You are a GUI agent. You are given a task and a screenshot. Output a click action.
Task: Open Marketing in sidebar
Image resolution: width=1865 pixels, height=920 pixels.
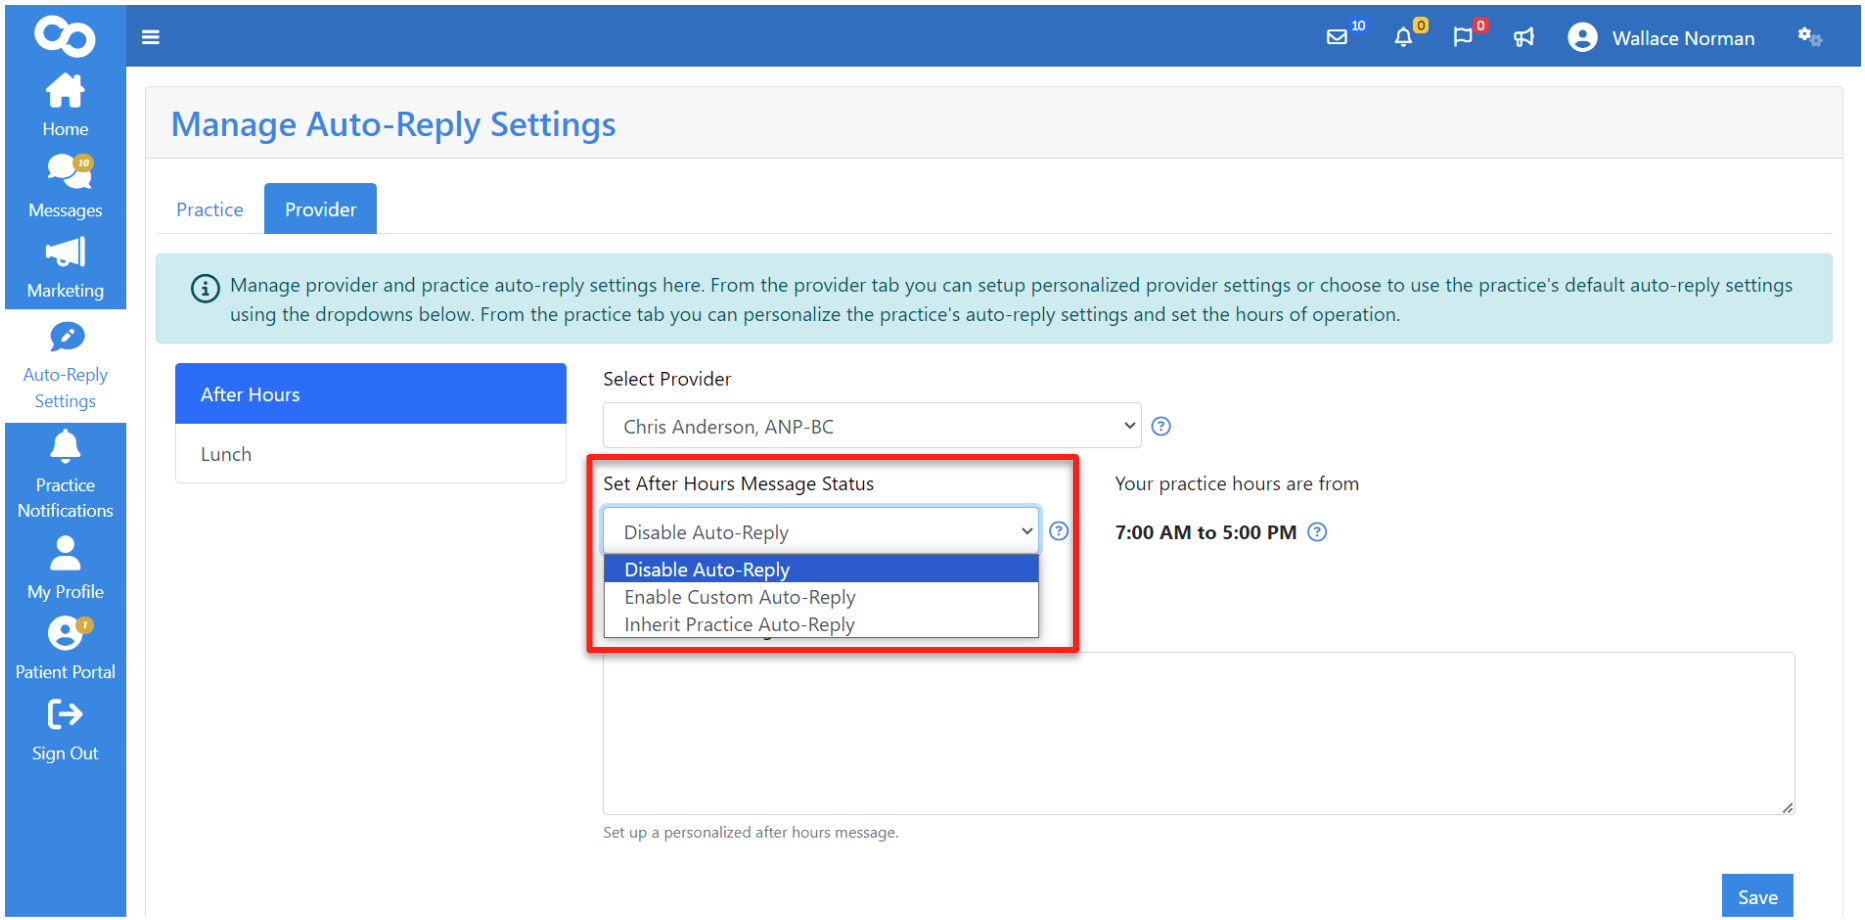click(x=65, y=268)
